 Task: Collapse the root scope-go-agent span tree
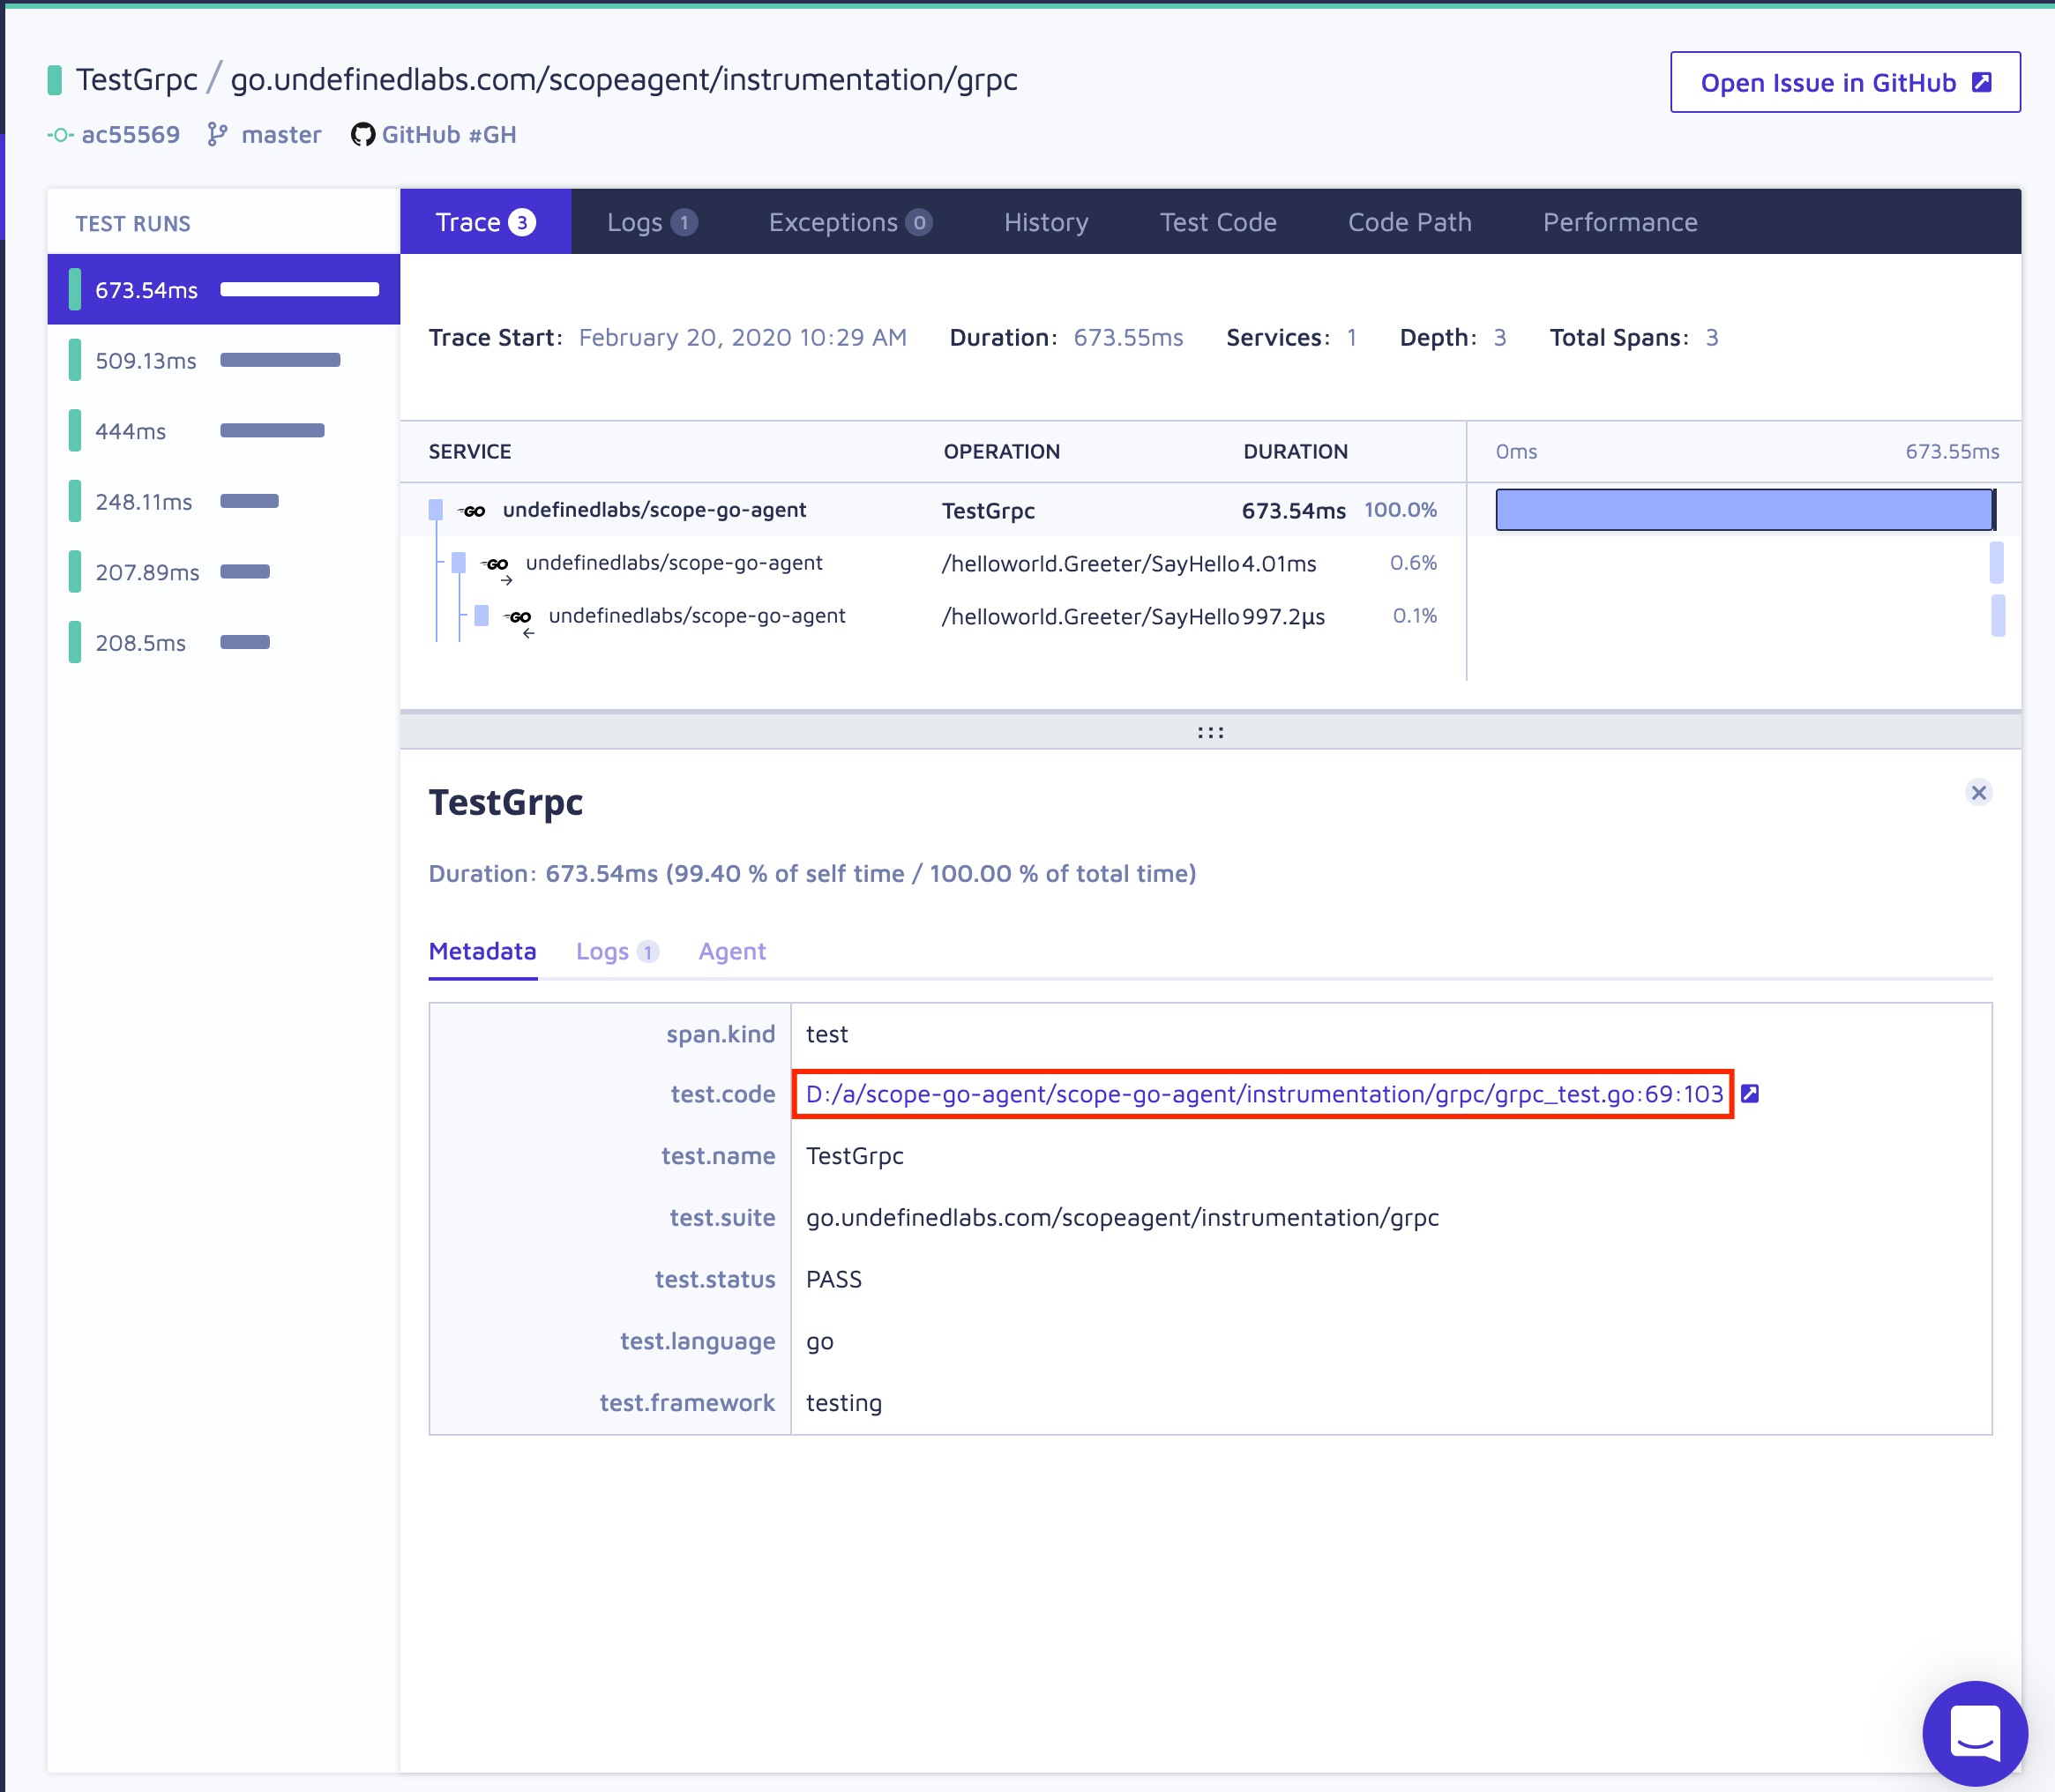436,510
